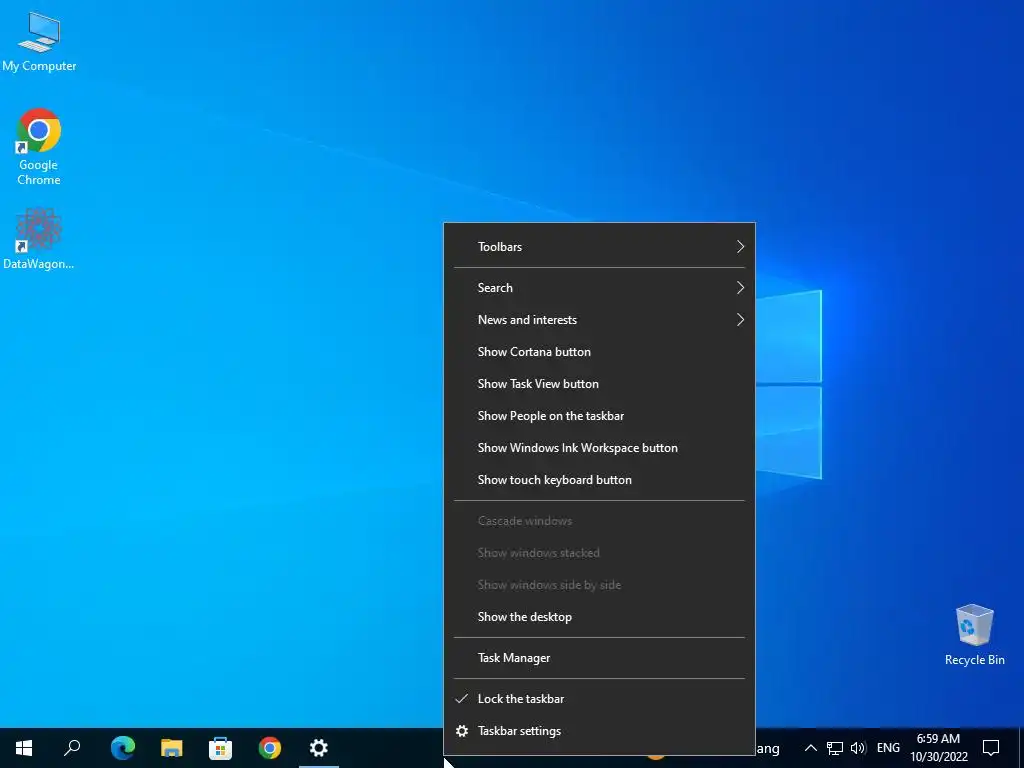Open volume speaker tray icon
The height and width of the screenshot is (768, 1024).
[858, 748]
